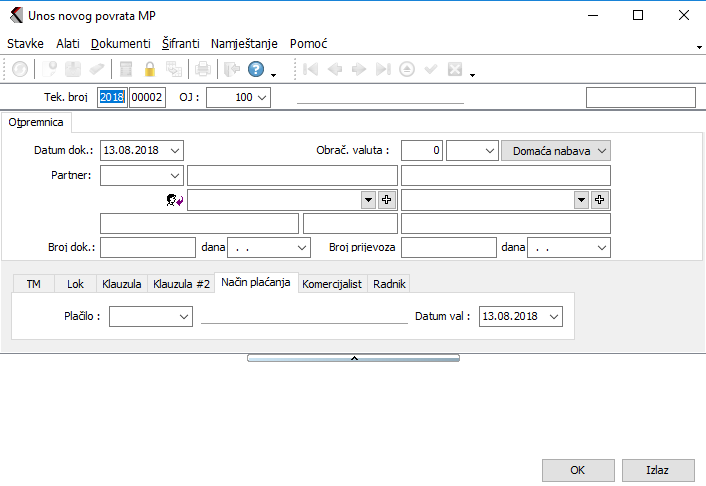Select the Klauzula #2 tab
Image resolution: width=706 pixels, height=486 pixels.
[182, 284]
